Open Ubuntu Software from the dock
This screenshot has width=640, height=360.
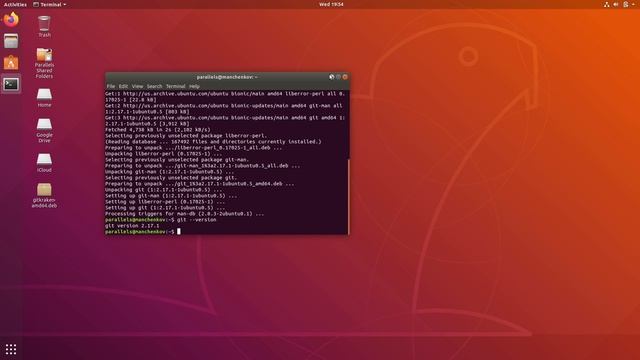[11, 62]
